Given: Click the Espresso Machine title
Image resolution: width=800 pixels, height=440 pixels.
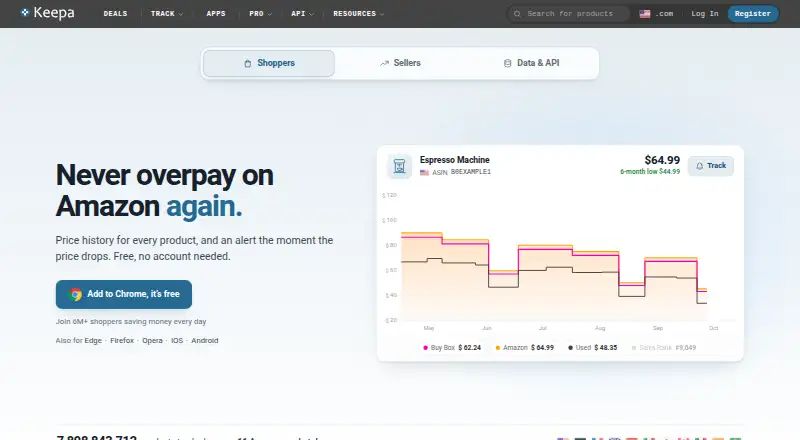Looking at the screenshot, I should tap(455, 160).
